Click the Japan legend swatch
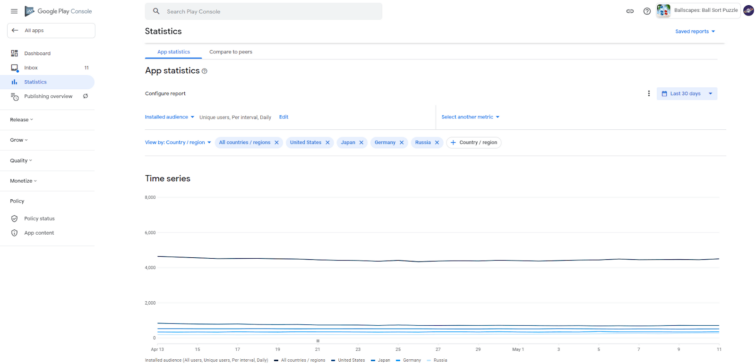This screenshot has width=756, height=364. coord(374,360)
